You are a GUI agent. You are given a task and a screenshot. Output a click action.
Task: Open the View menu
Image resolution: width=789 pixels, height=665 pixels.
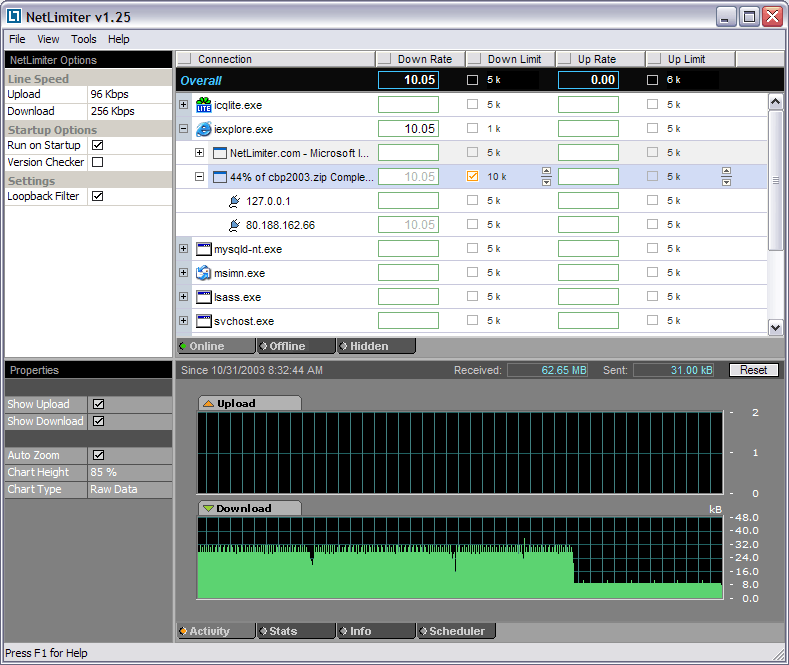48,39
